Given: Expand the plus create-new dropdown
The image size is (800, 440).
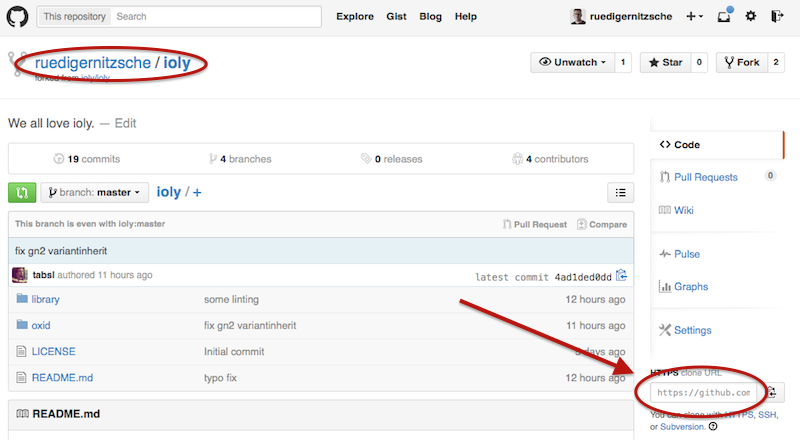Looking at the screenshot, I should (694, 16).
